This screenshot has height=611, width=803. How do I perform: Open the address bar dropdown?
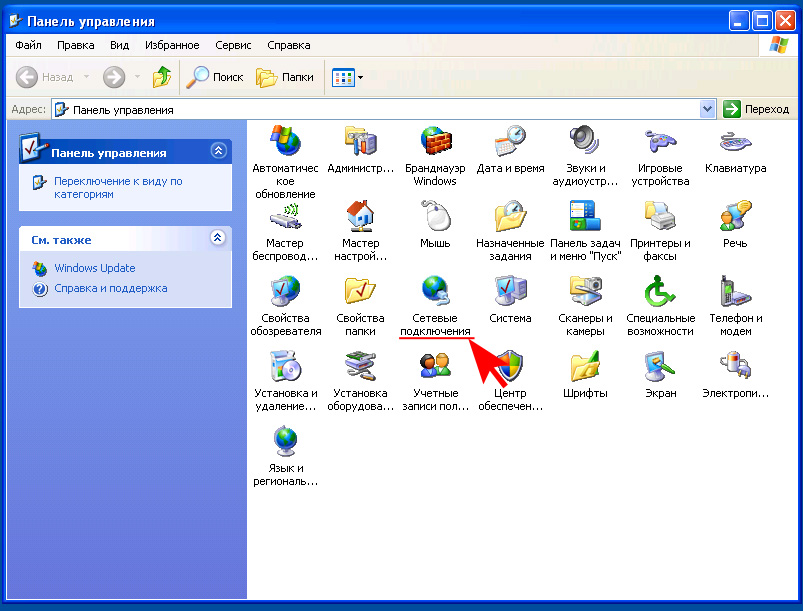[708, 108]
